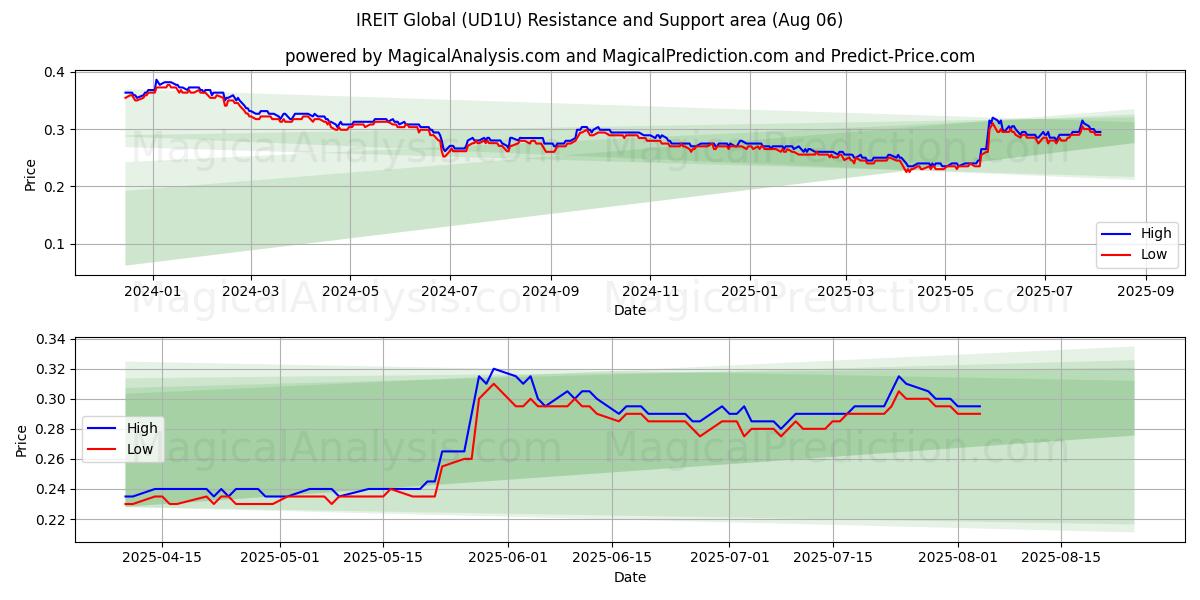Click 'Low' in the upper chart legend
Viewport: 1200px width, 600px height.
coord(1155,254)
